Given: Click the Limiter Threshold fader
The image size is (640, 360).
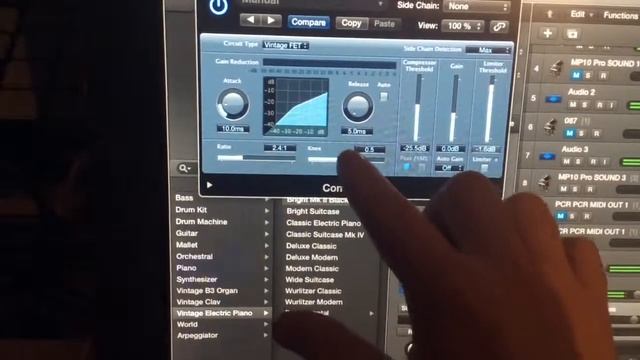Looking at the screenshot, I should tap(489, 109).
